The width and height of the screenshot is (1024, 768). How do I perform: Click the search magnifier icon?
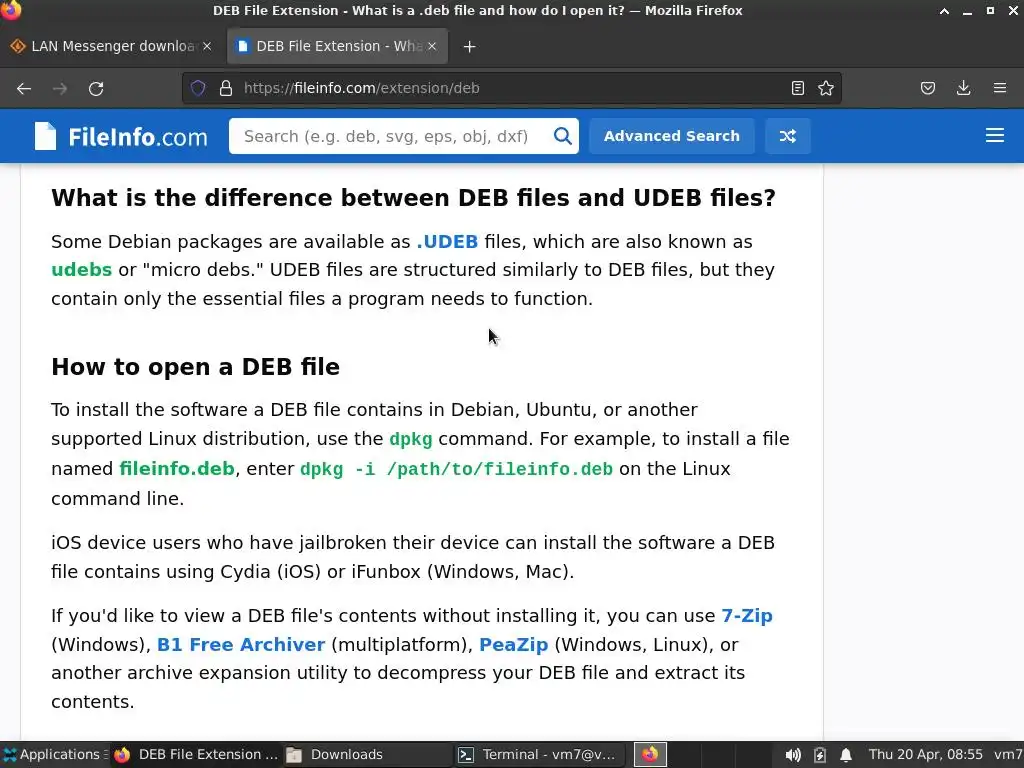(562, 136)
